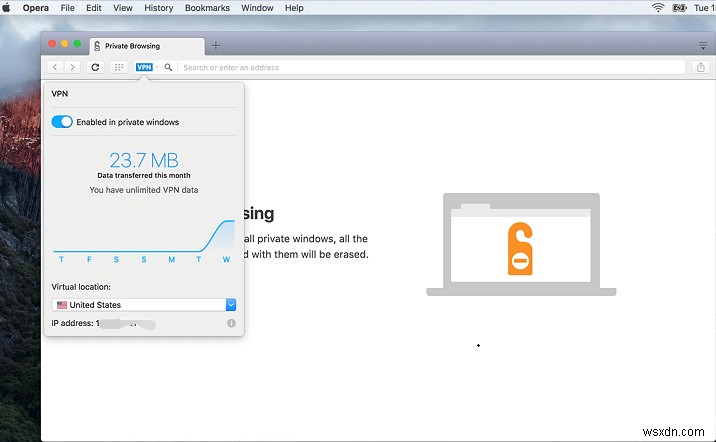Click the info icon next to IP address
716x442 pixels.
232,323
